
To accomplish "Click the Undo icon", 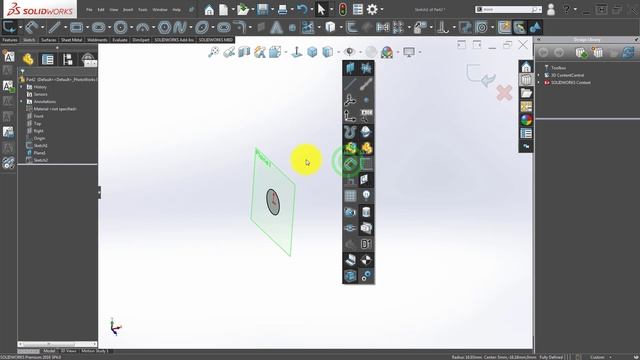I will (302, 9).
